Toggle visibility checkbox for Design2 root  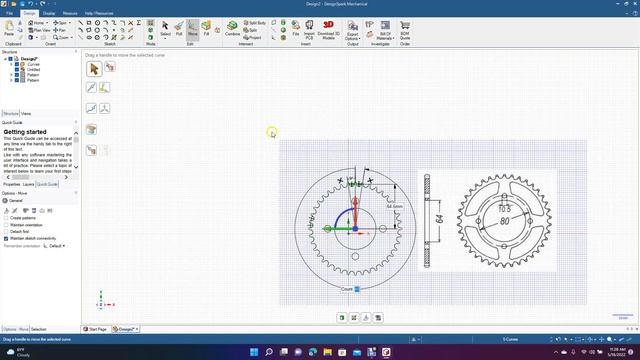click(x=11, y=59)
